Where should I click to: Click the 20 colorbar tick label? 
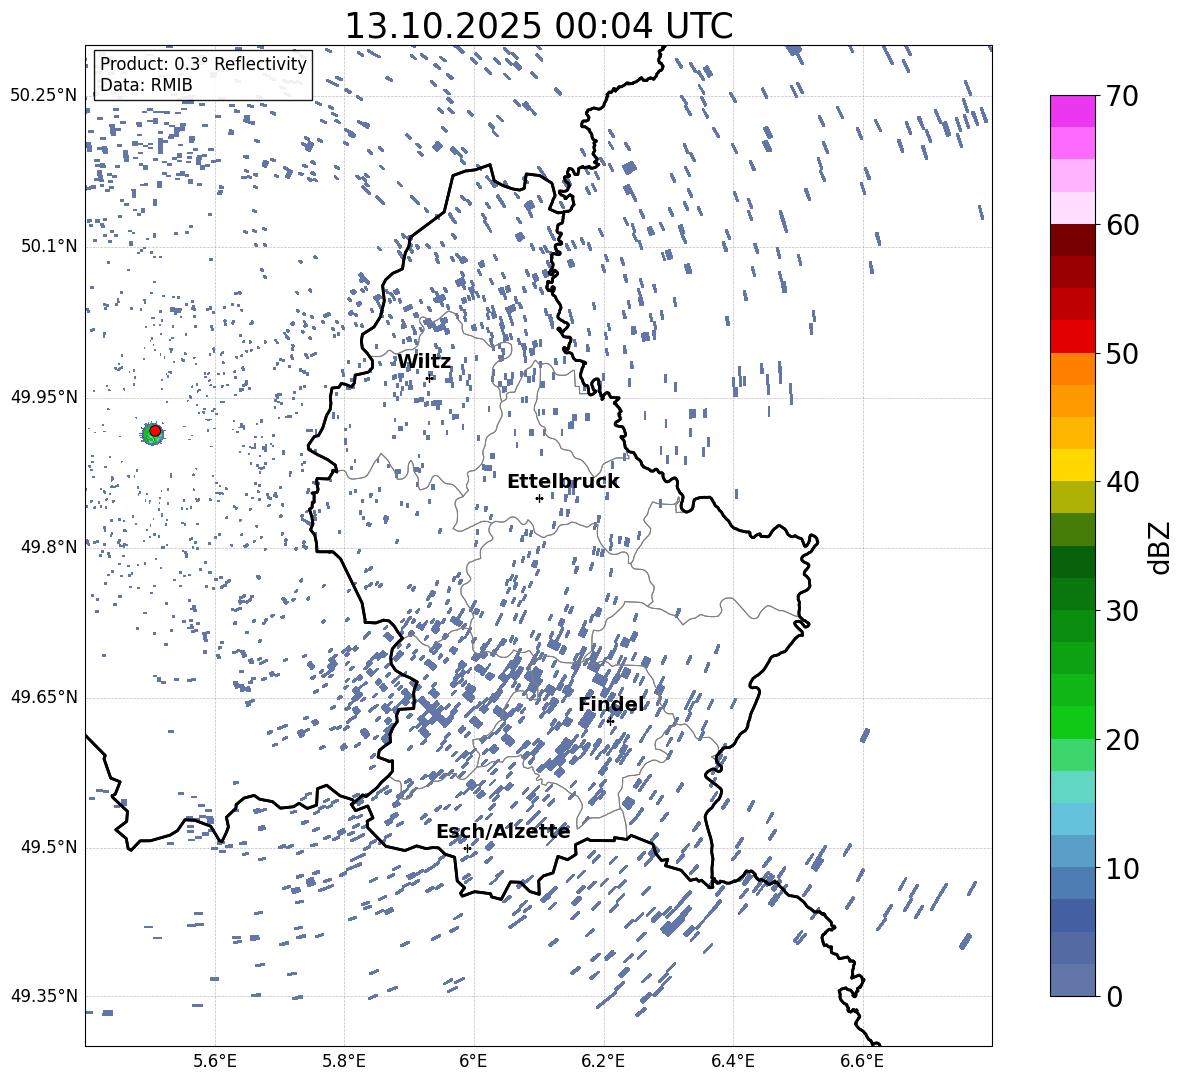coord(1122,739)
